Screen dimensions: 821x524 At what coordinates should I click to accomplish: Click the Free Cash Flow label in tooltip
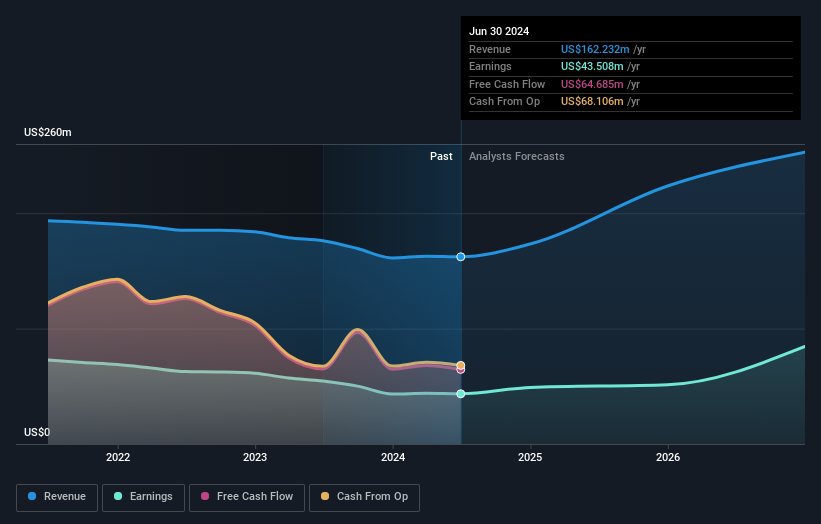click(507, 84)
